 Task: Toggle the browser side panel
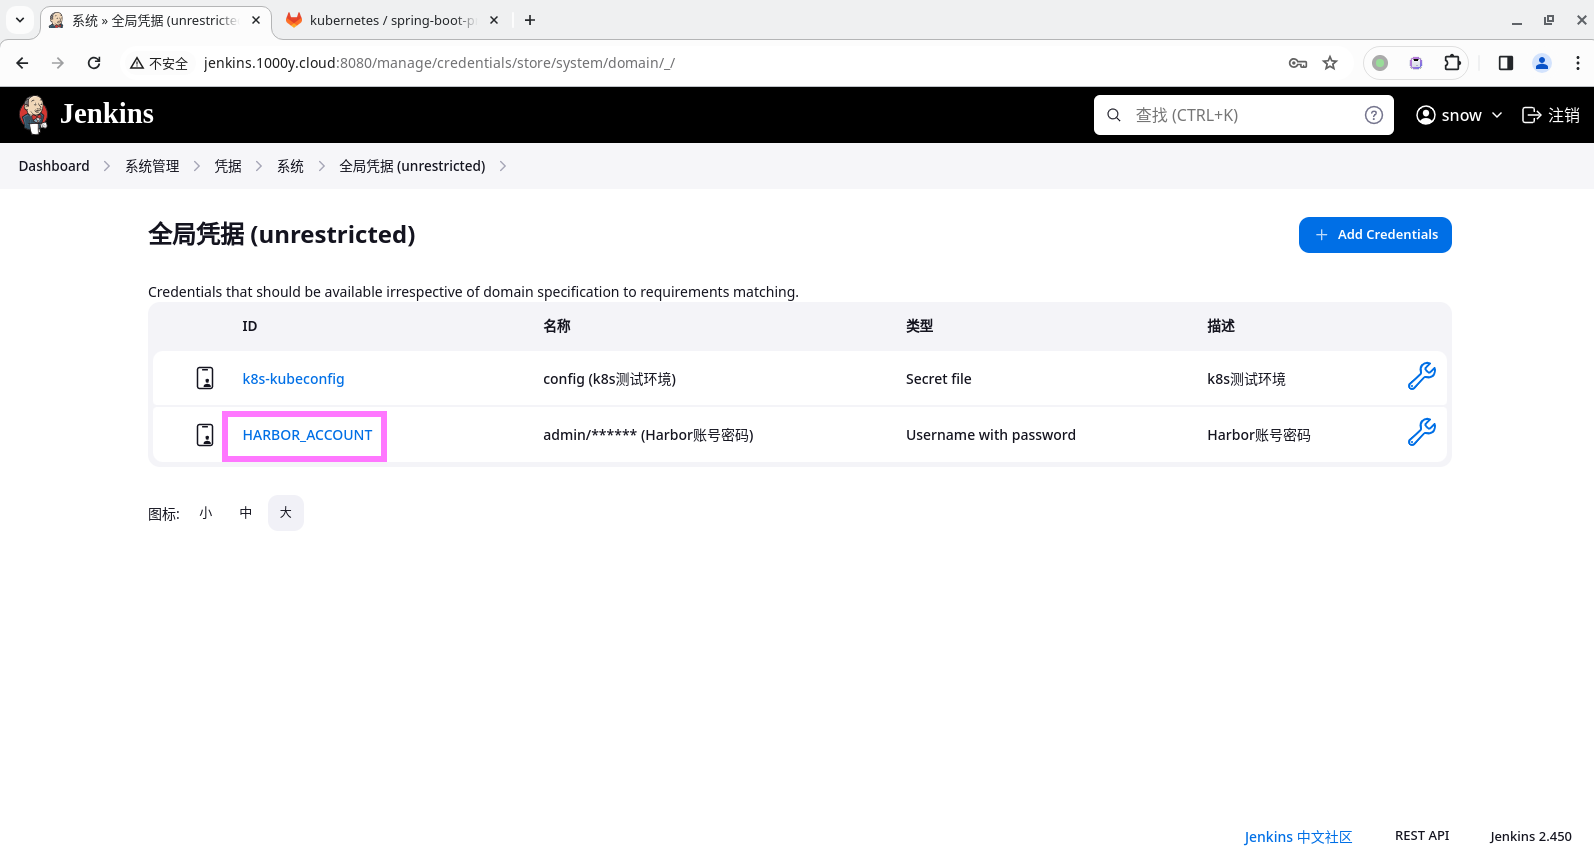pyautogui.click(x=1505, y=63)
